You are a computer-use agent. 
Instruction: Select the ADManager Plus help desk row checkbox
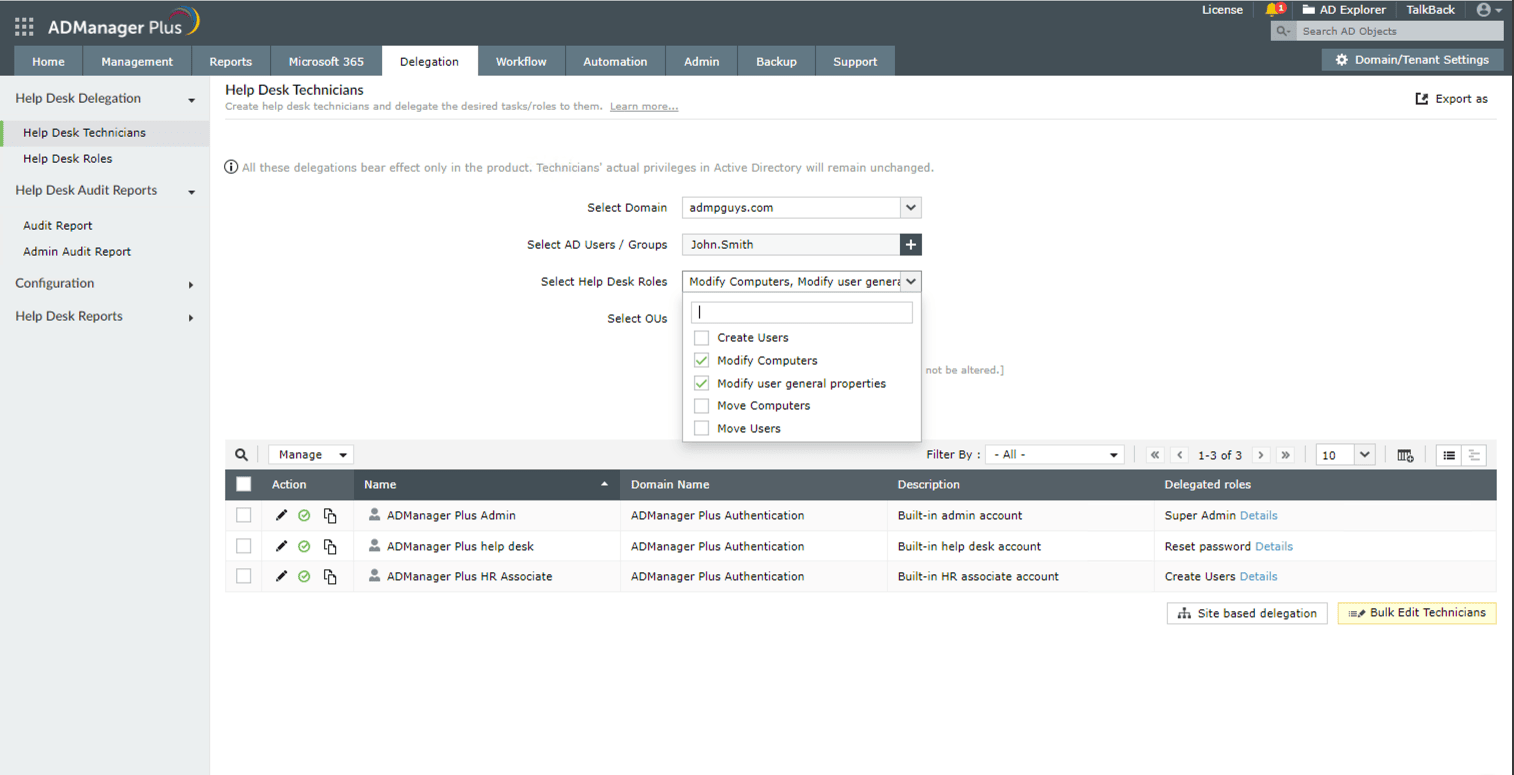(x=243, y=547)
